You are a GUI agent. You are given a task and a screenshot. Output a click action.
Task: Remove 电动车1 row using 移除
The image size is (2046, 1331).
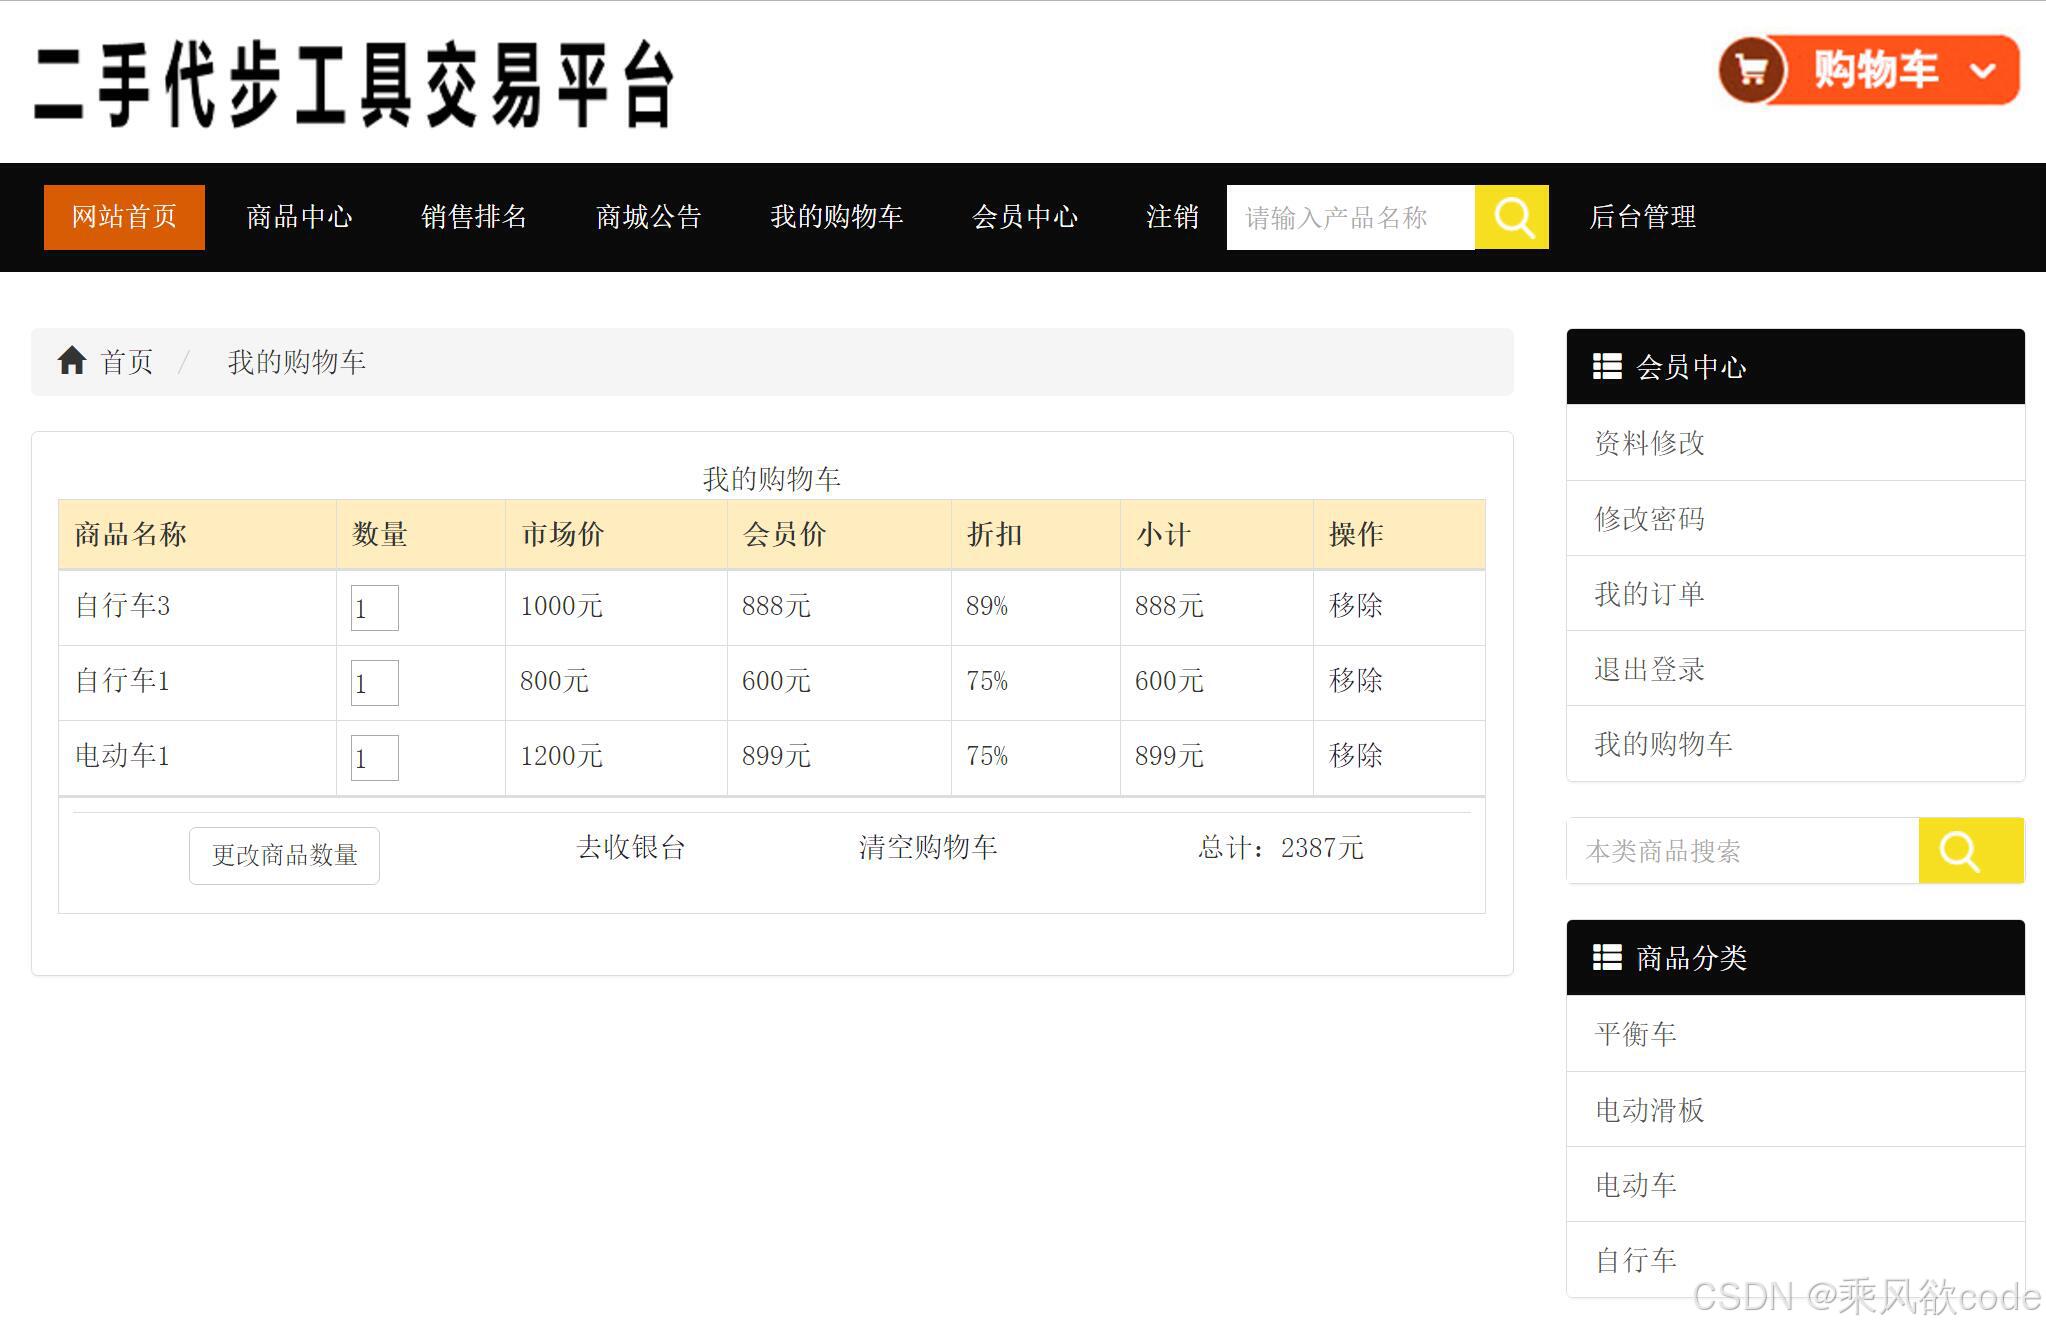pyautogui.click(x=1355, y=756)
